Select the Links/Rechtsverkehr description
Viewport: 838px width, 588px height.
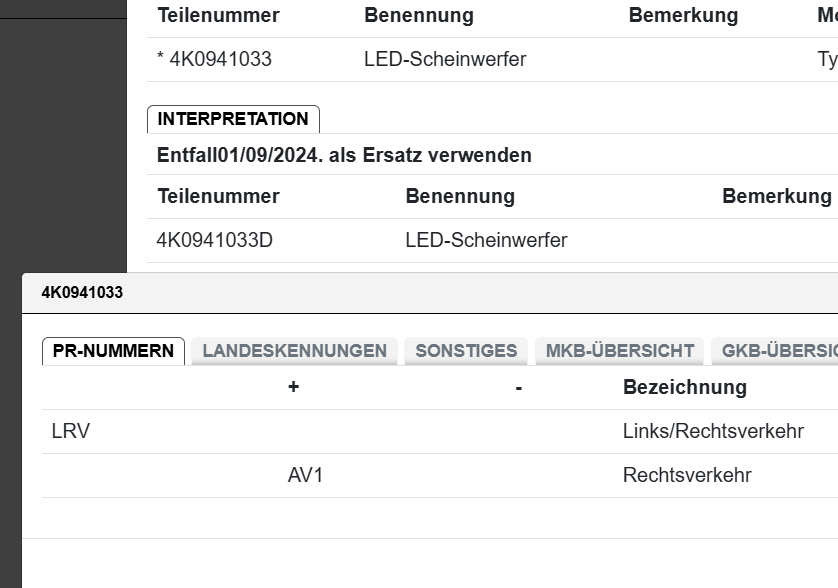coord(713,431)
